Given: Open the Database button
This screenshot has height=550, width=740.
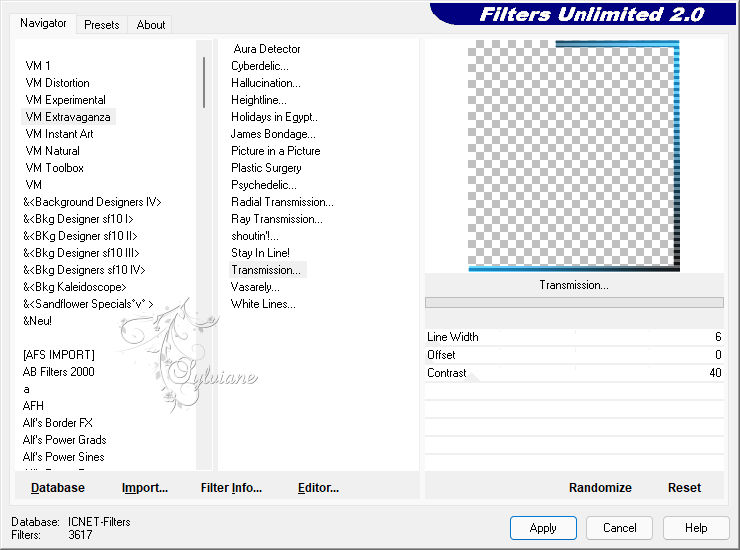Looking at the screenshot, I should [x=58, y=488].
